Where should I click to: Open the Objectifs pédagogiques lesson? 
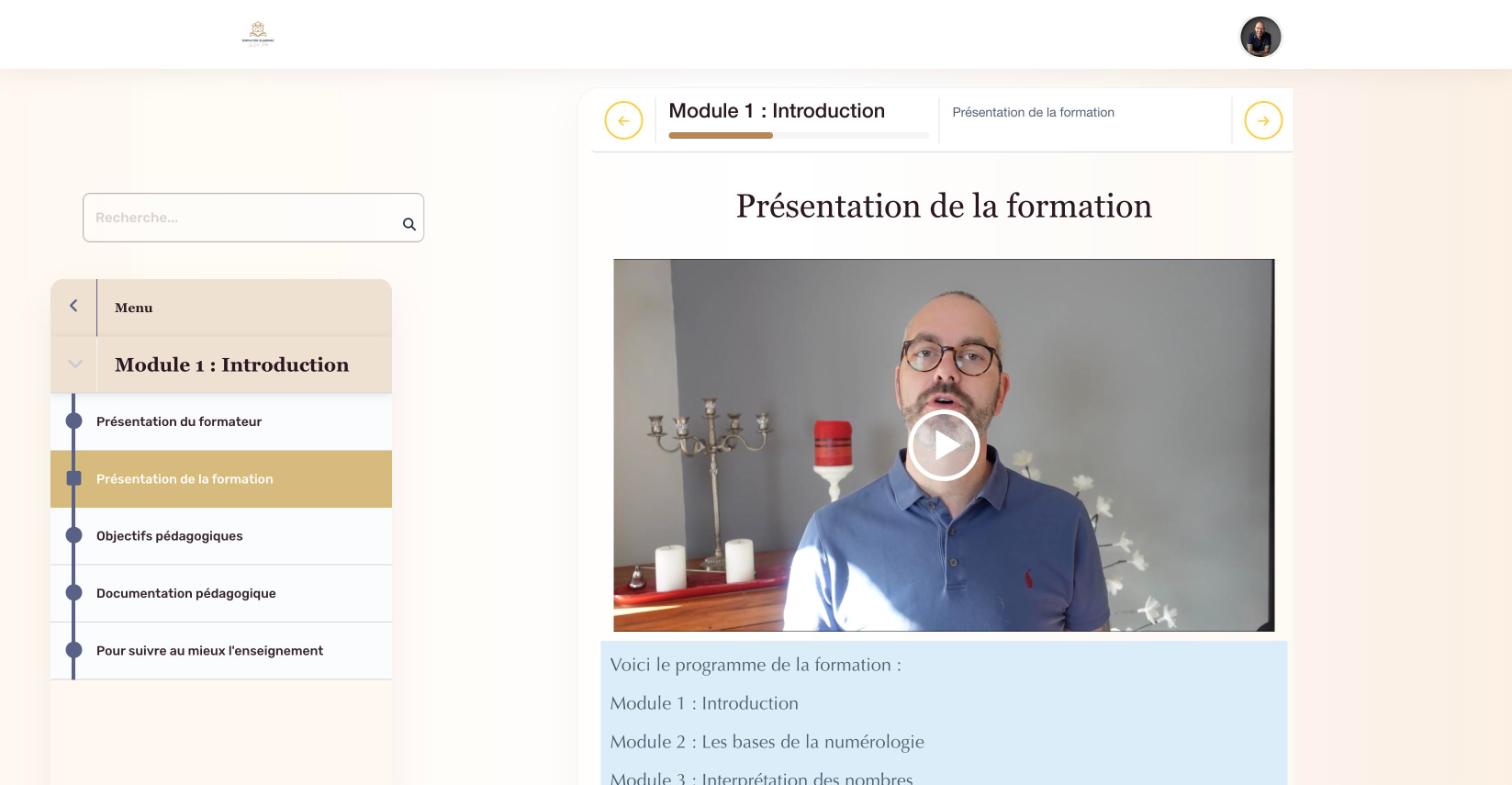tap(221, 536)
